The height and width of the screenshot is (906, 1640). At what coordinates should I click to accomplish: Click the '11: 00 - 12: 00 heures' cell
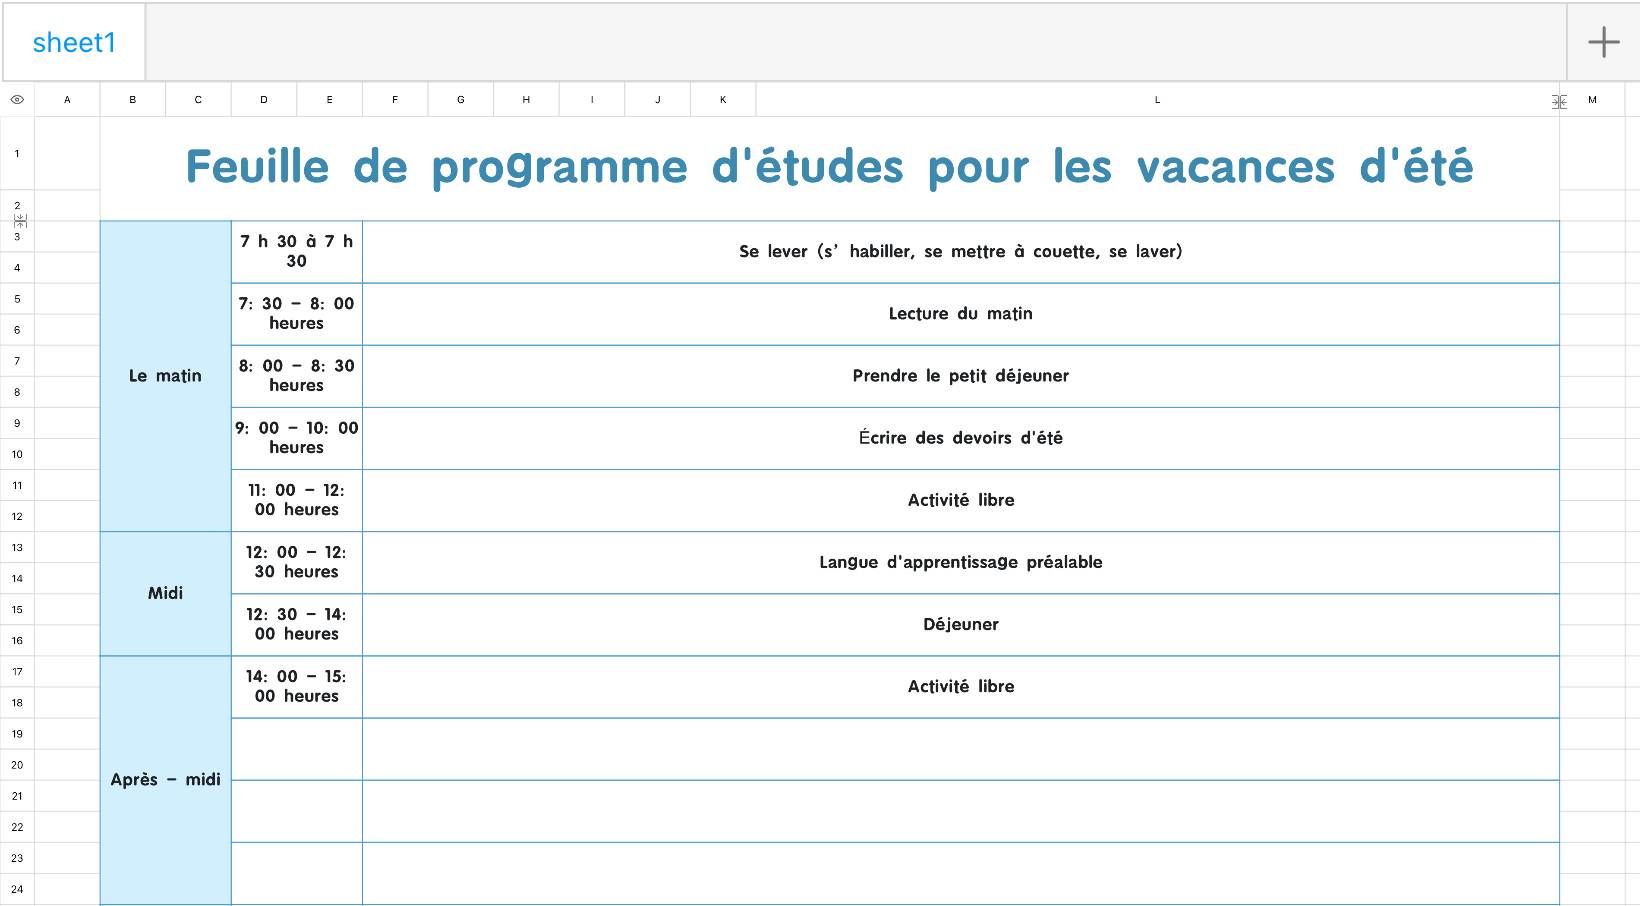pyautogui.click(x=297, y=500)
